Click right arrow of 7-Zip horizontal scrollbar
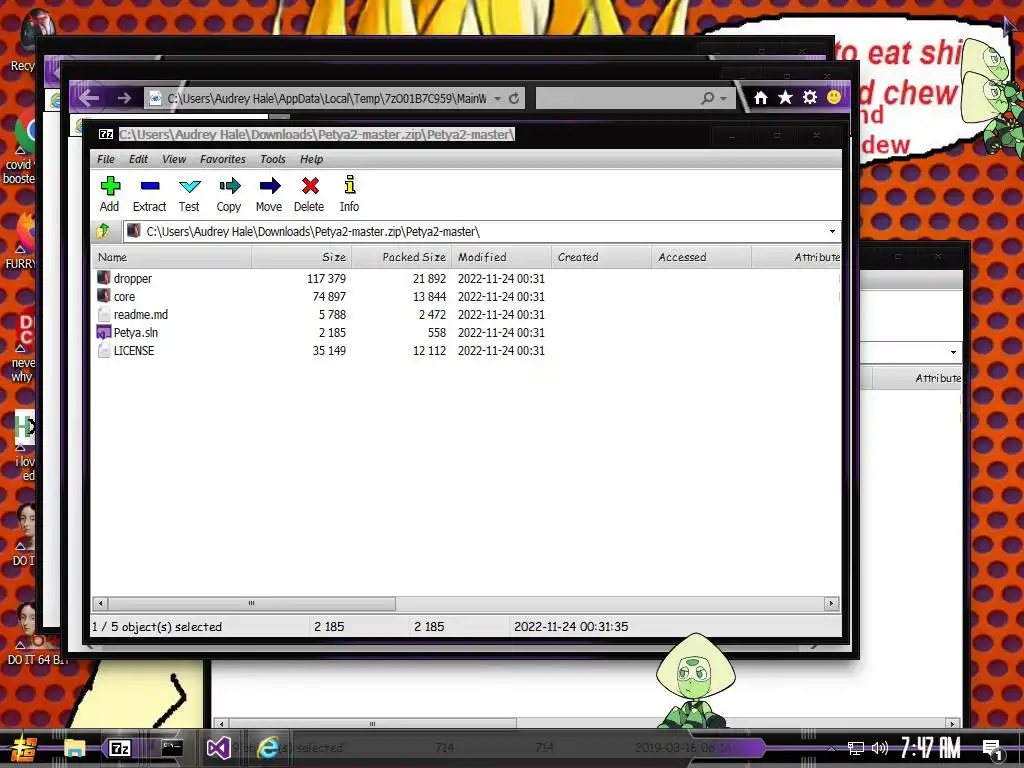The width and height of the screenshot is (1024, 768). tap(831, 603)
